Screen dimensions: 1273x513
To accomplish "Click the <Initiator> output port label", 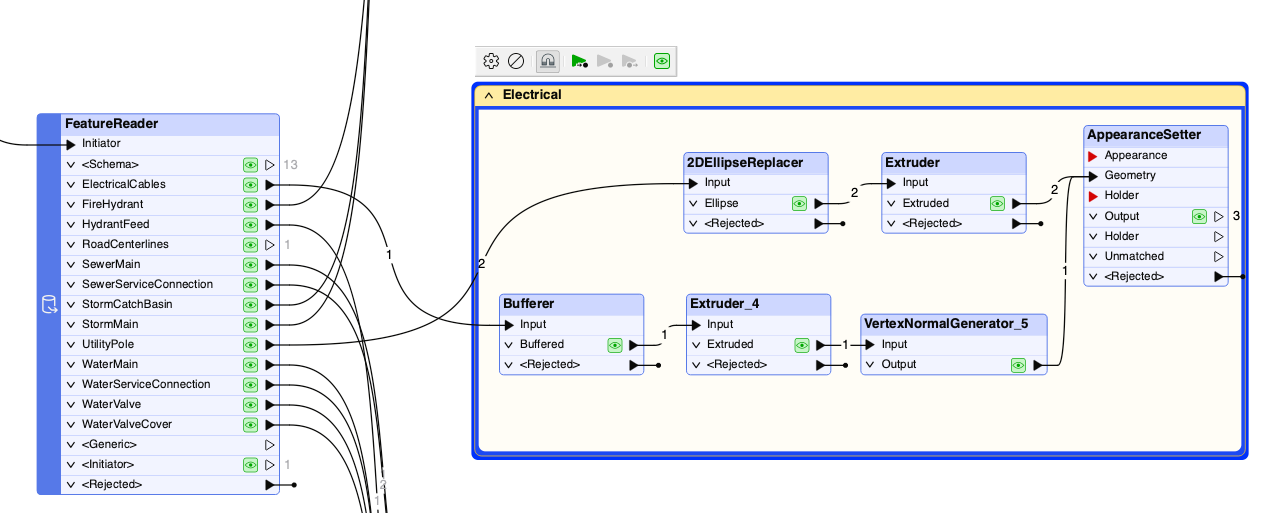I will pyautogui.click(x=108, y=464).
